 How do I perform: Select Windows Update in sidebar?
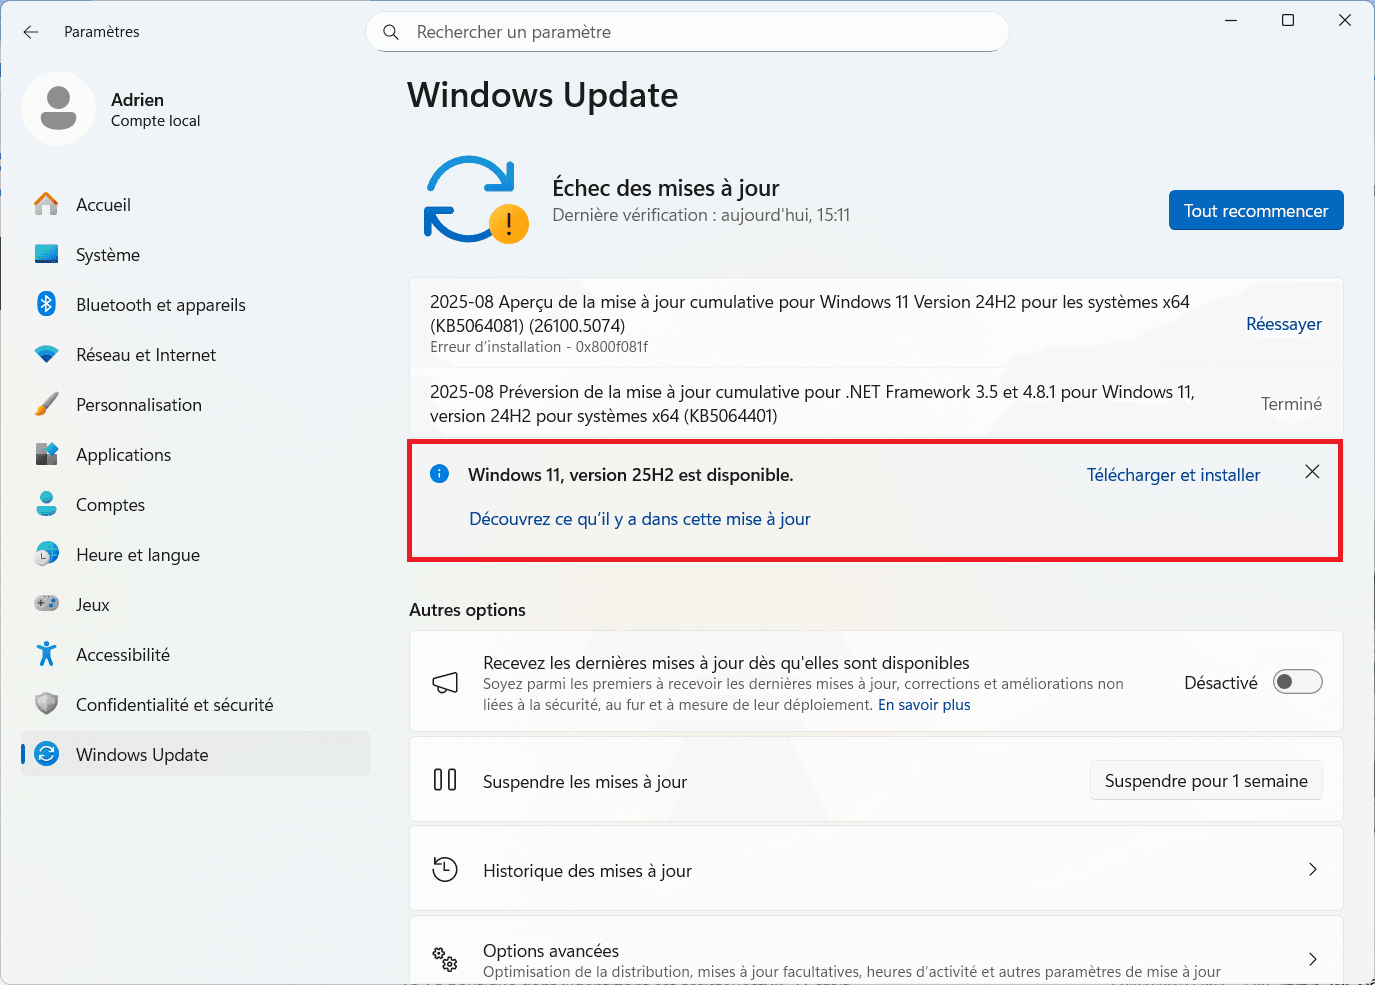pos(195,754)
